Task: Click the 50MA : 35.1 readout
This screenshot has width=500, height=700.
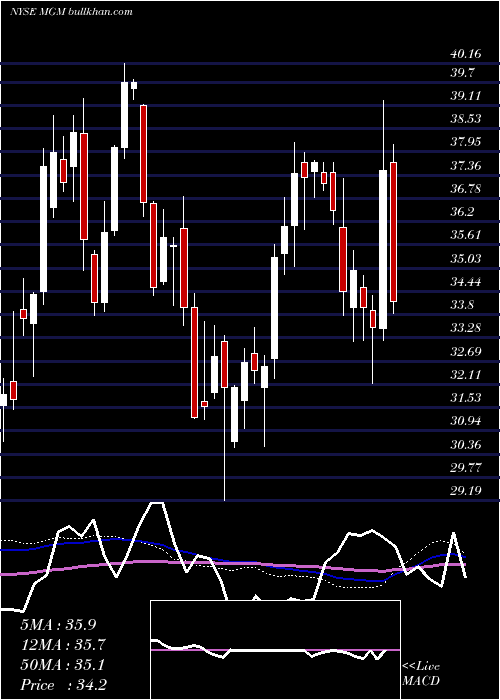Action: (x=63, y=665)
